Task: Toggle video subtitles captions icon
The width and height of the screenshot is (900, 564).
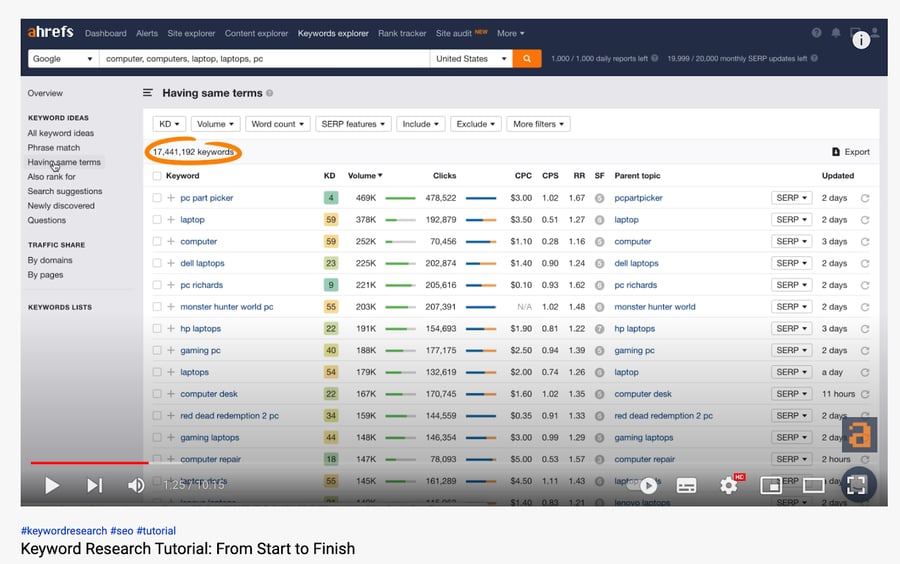Action: [686, 485]
